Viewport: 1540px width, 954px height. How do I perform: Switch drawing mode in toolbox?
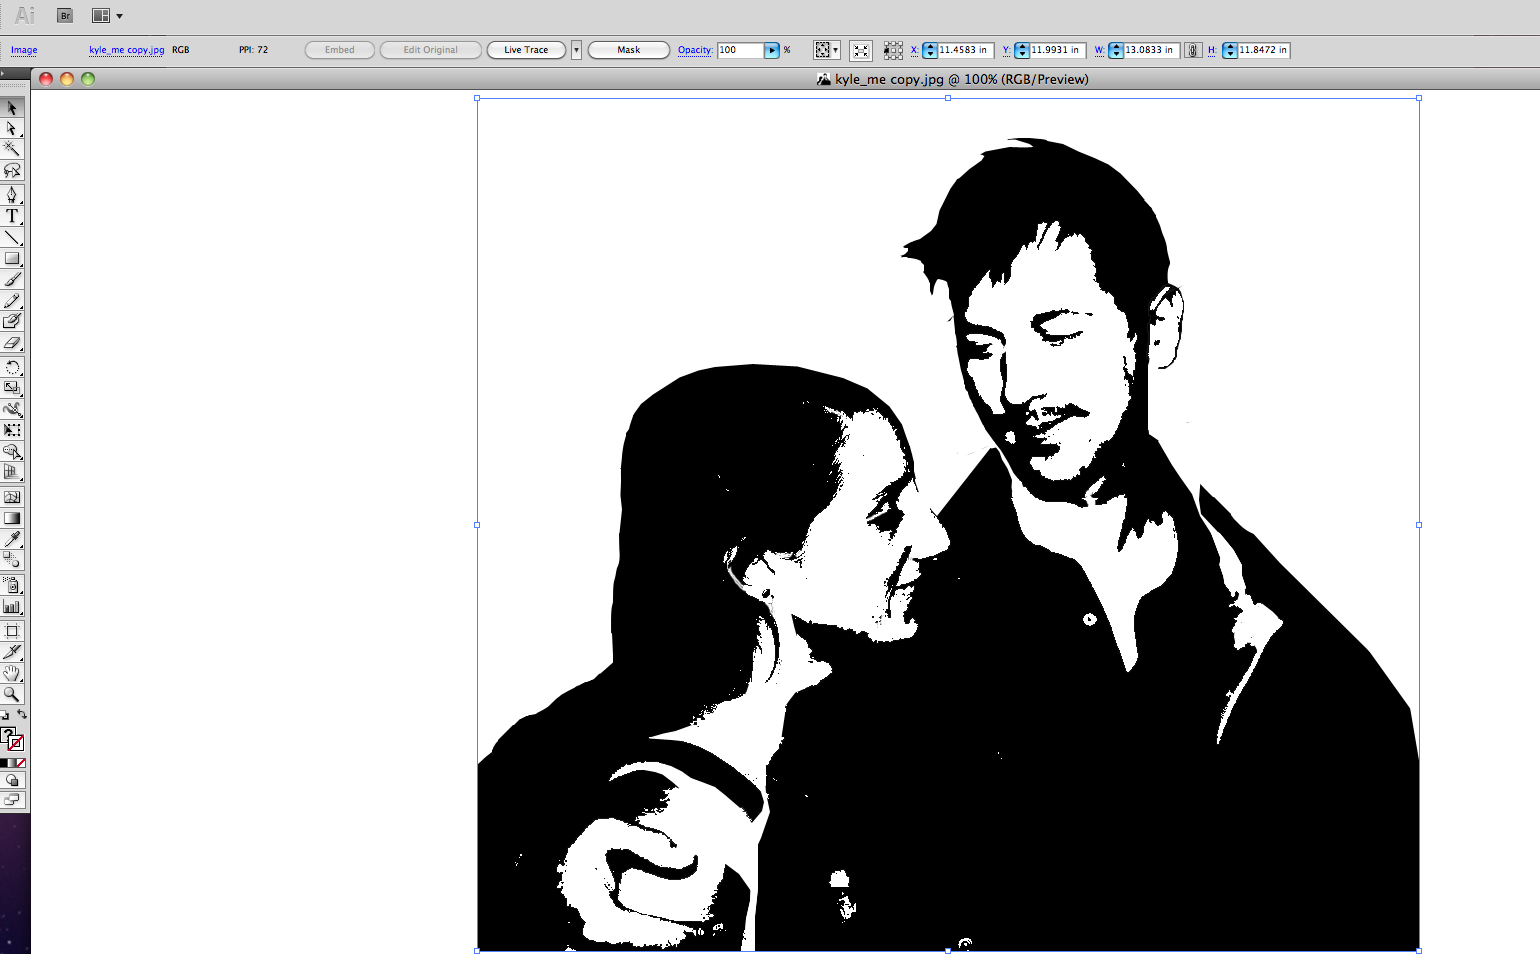[x=12, y=781]
